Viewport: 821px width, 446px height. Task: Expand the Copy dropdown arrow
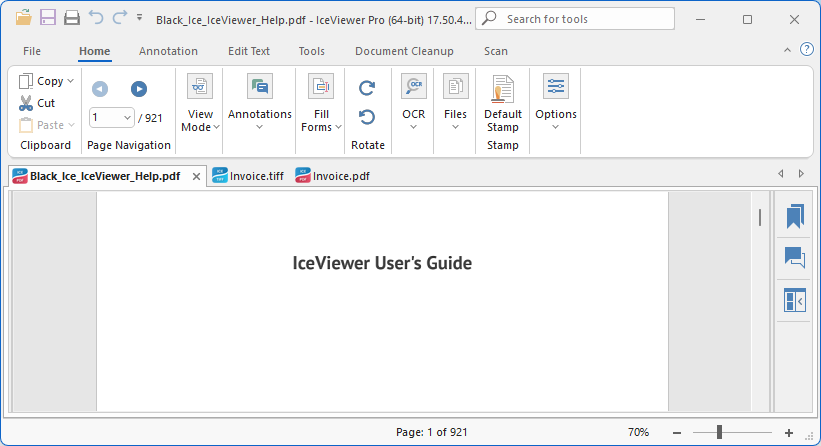click(71, 81)
